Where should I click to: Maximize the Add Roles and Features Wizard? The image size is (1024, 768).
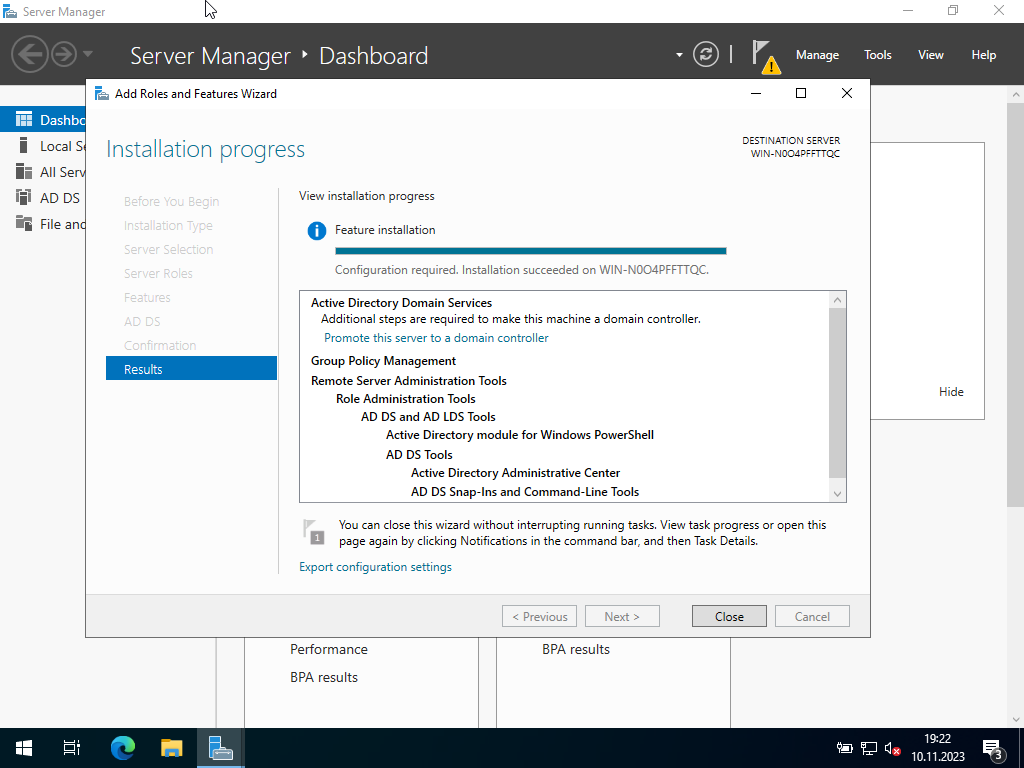pyautogui.click(x=801, y=93)
